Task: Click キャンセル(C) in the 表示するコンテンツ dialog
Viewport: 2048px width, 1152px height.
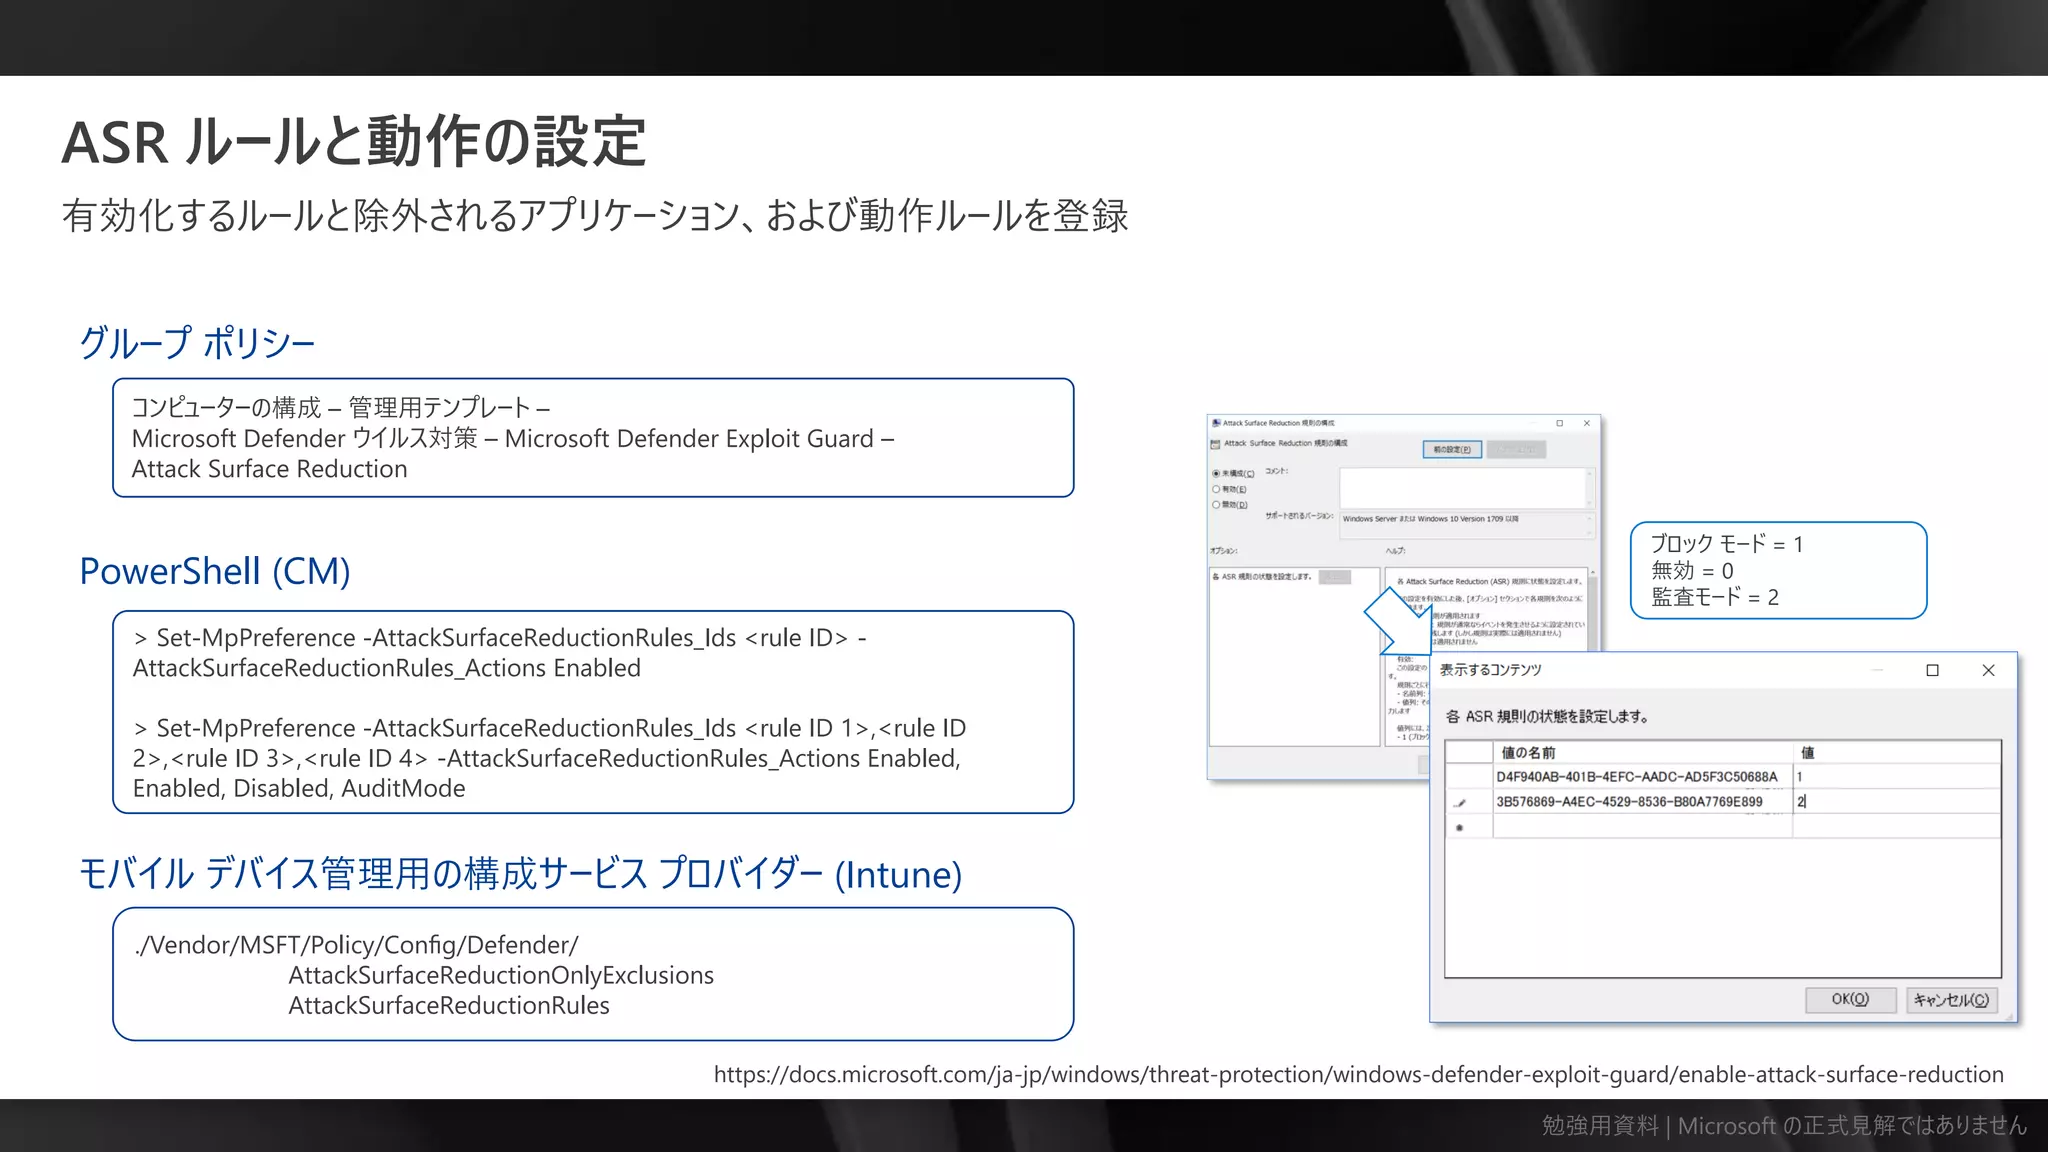Action: pyautogui.click(x=1951, y=999)
